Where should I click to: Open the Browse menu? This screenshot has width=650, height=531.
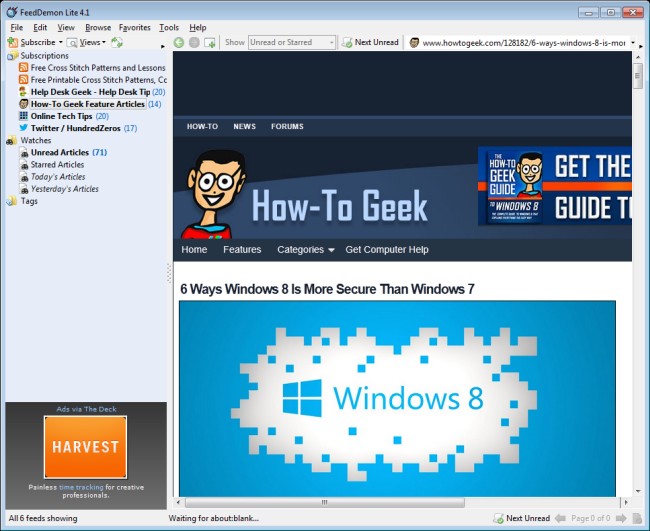coord(98,27)
